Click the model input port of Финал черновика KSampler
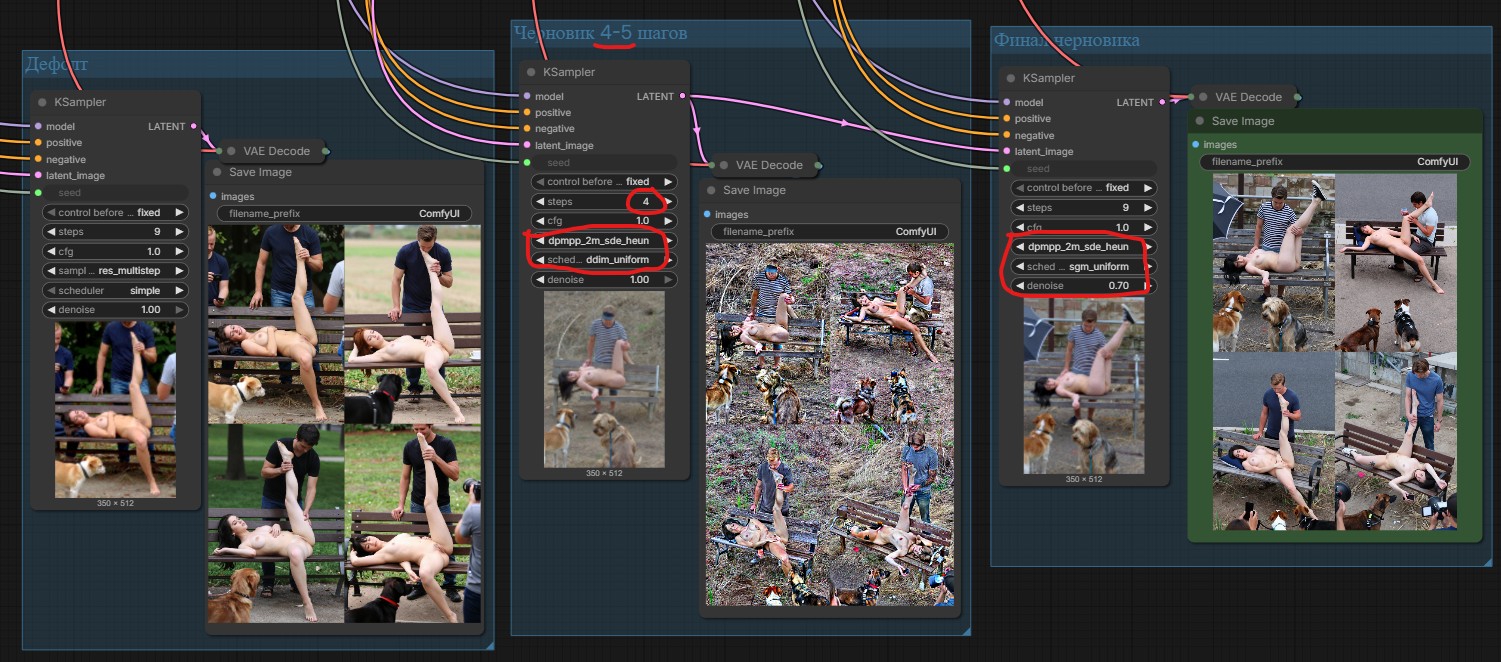The height and width of the screenshot is (662, 1501). pos(1007,102)
